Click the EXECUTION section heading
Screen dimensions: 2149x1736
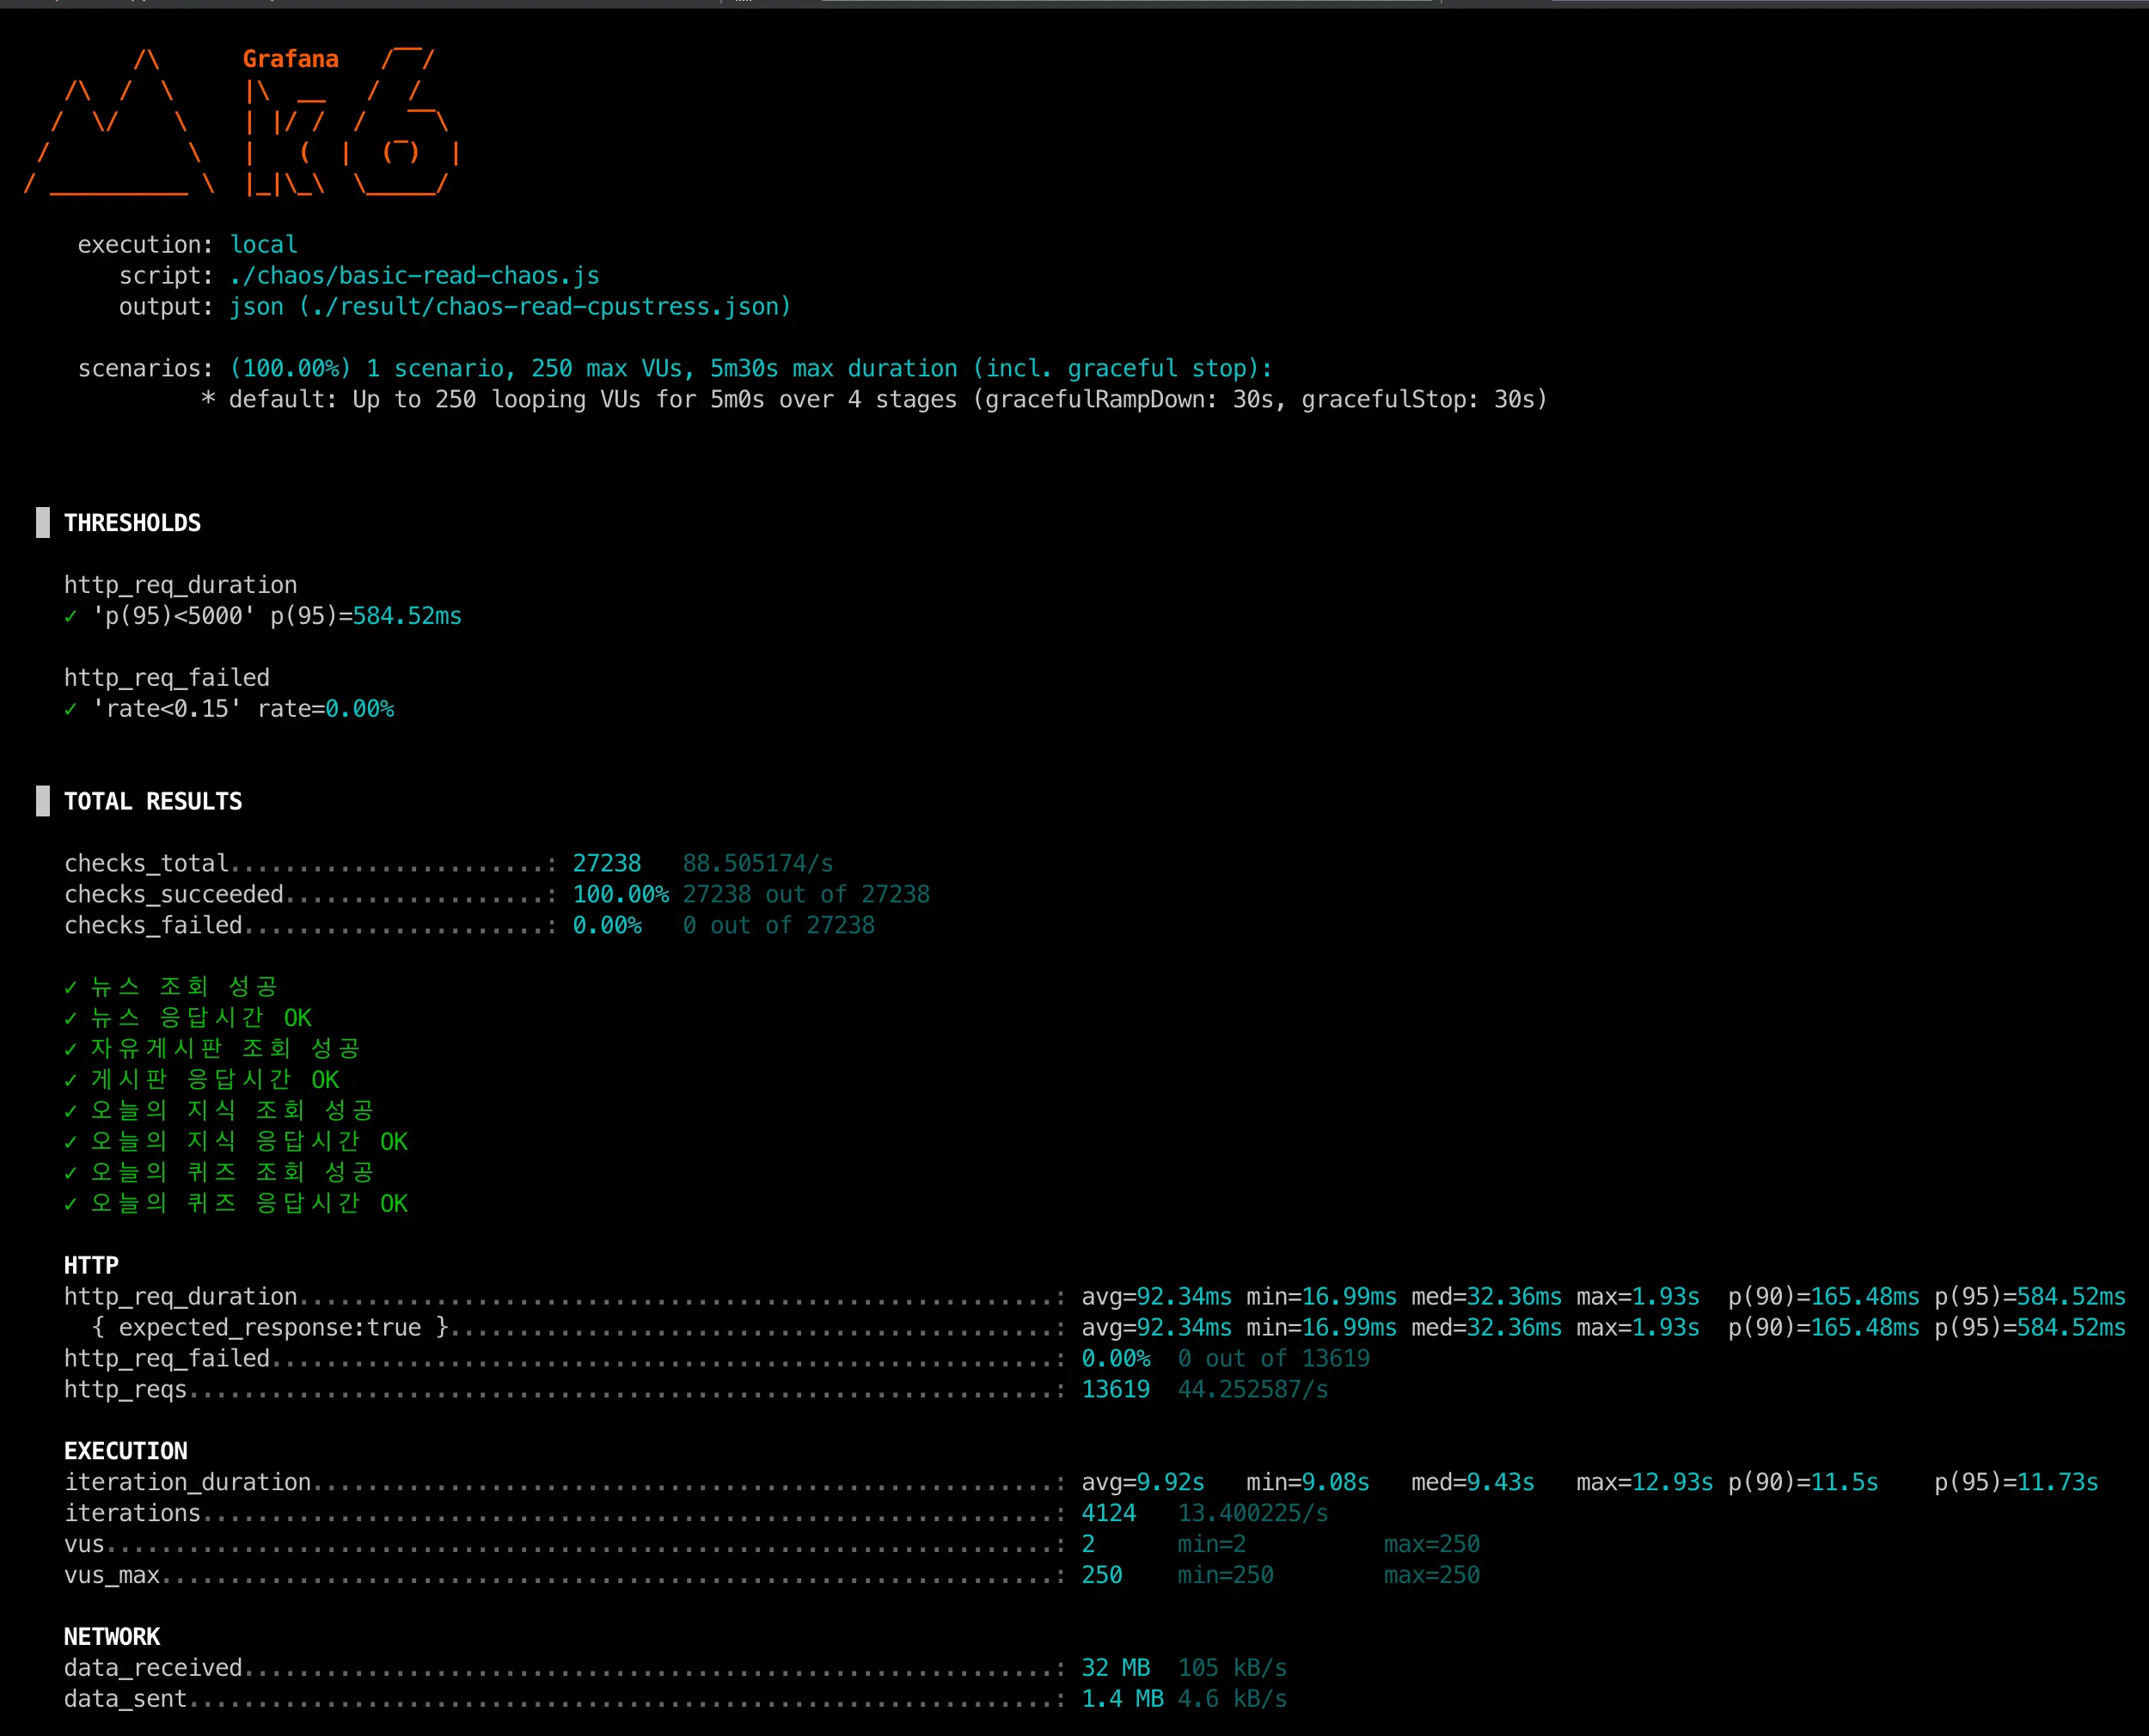(x=126, y=1451)
